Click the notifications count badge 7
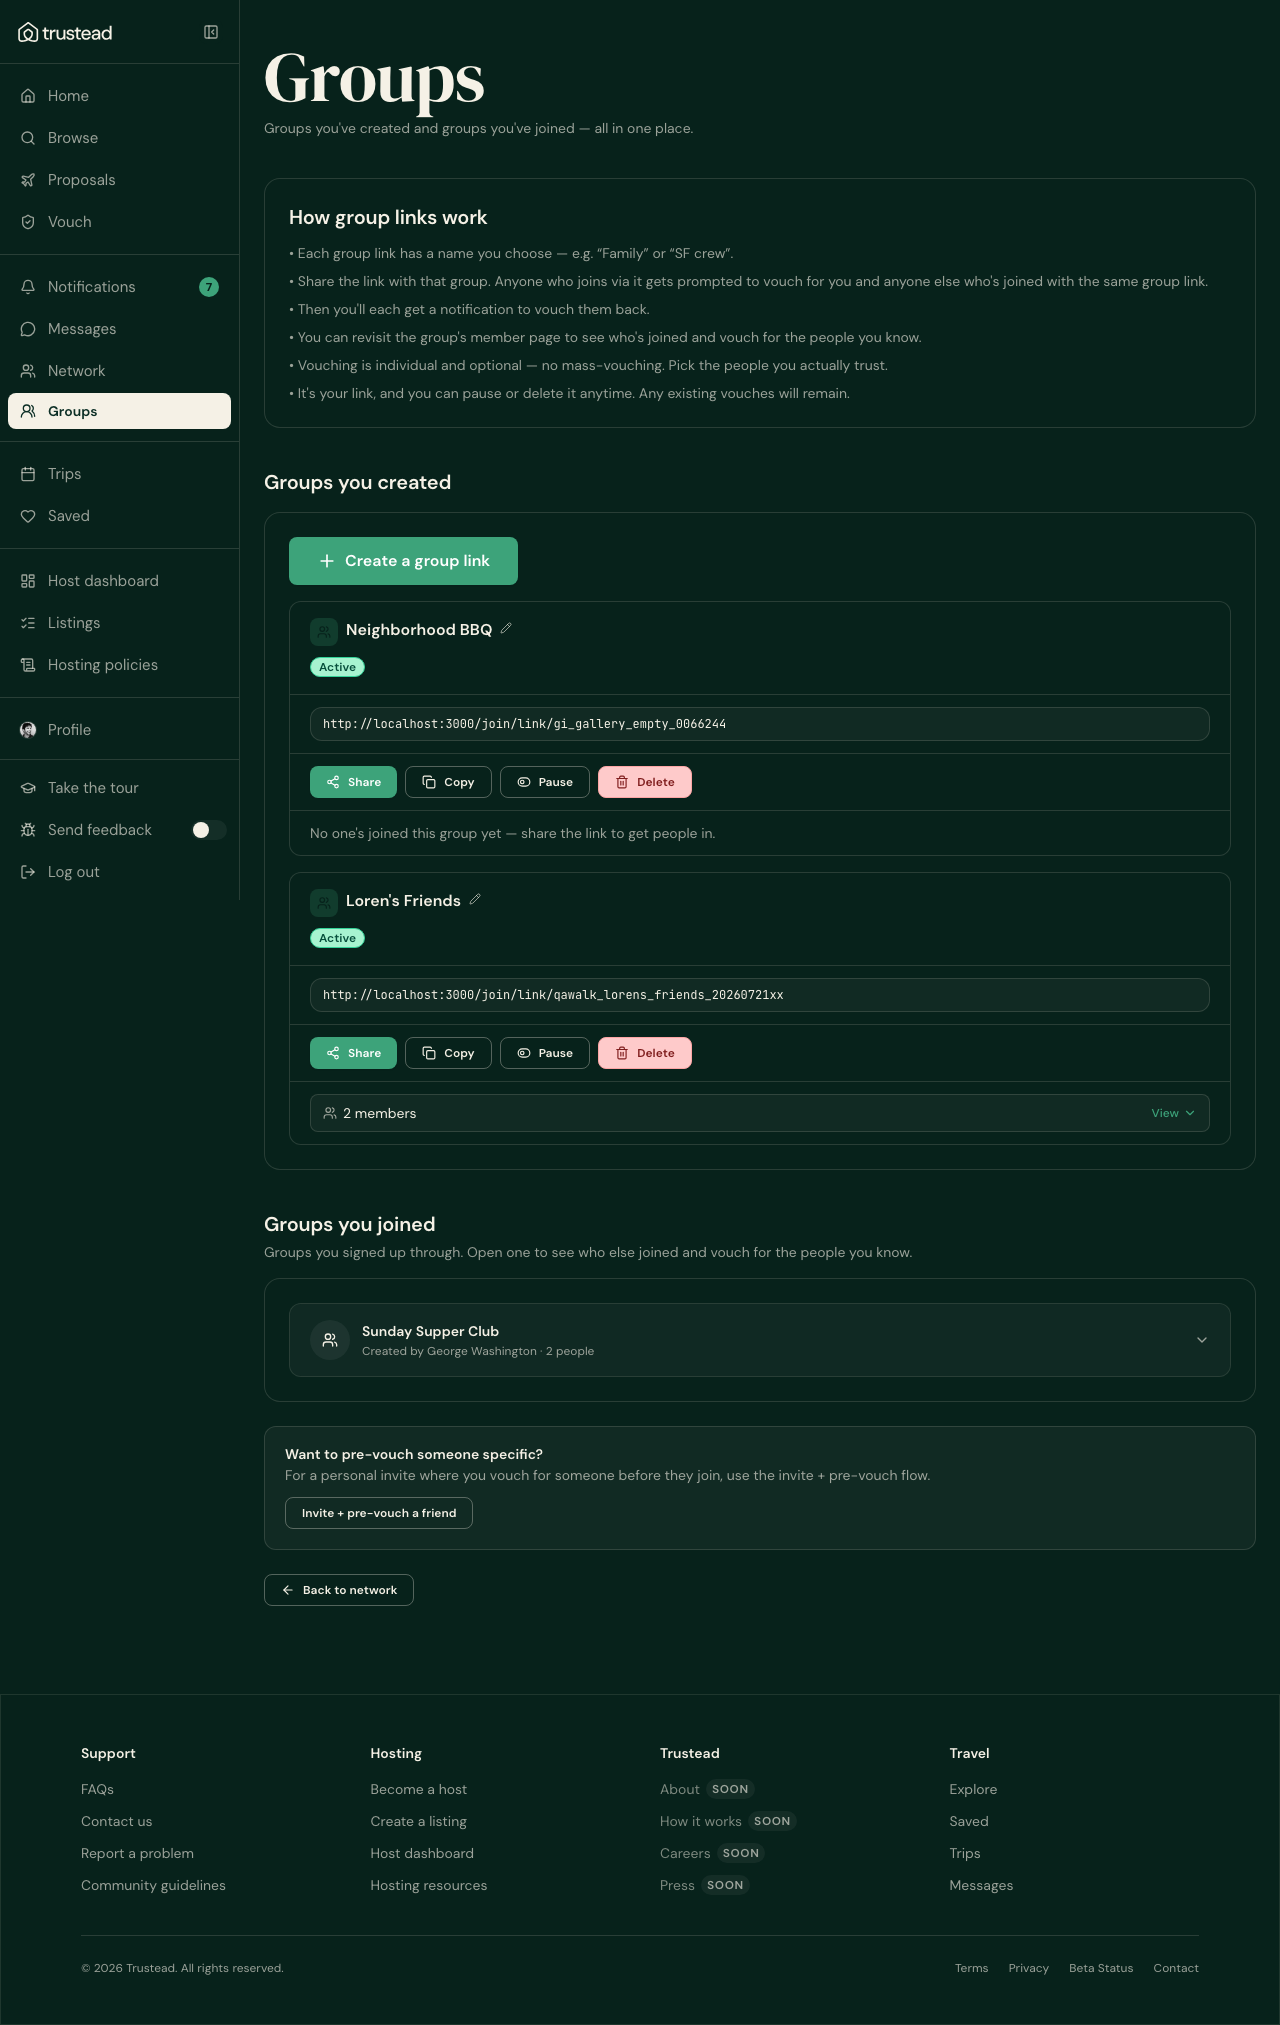The image size is (1280, 2025). [x=209, y=287]
